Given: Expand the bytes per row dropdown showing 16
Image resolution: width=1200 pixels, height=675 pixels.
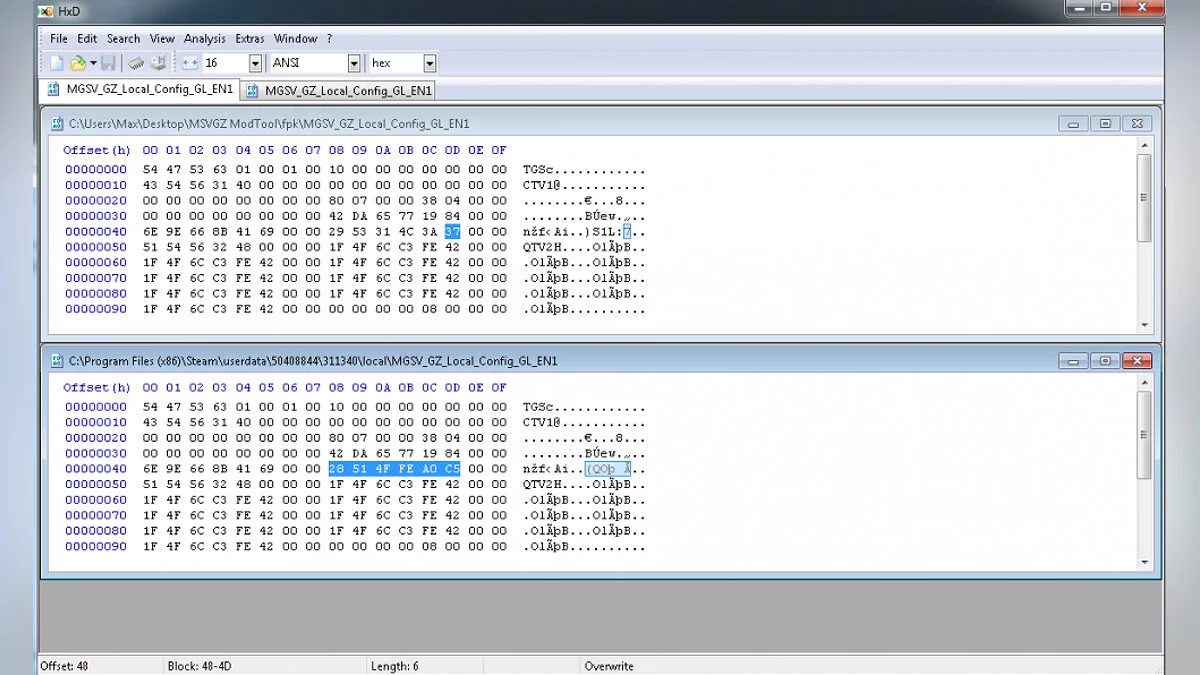Looking at the screenshot, I should (256, 63).
